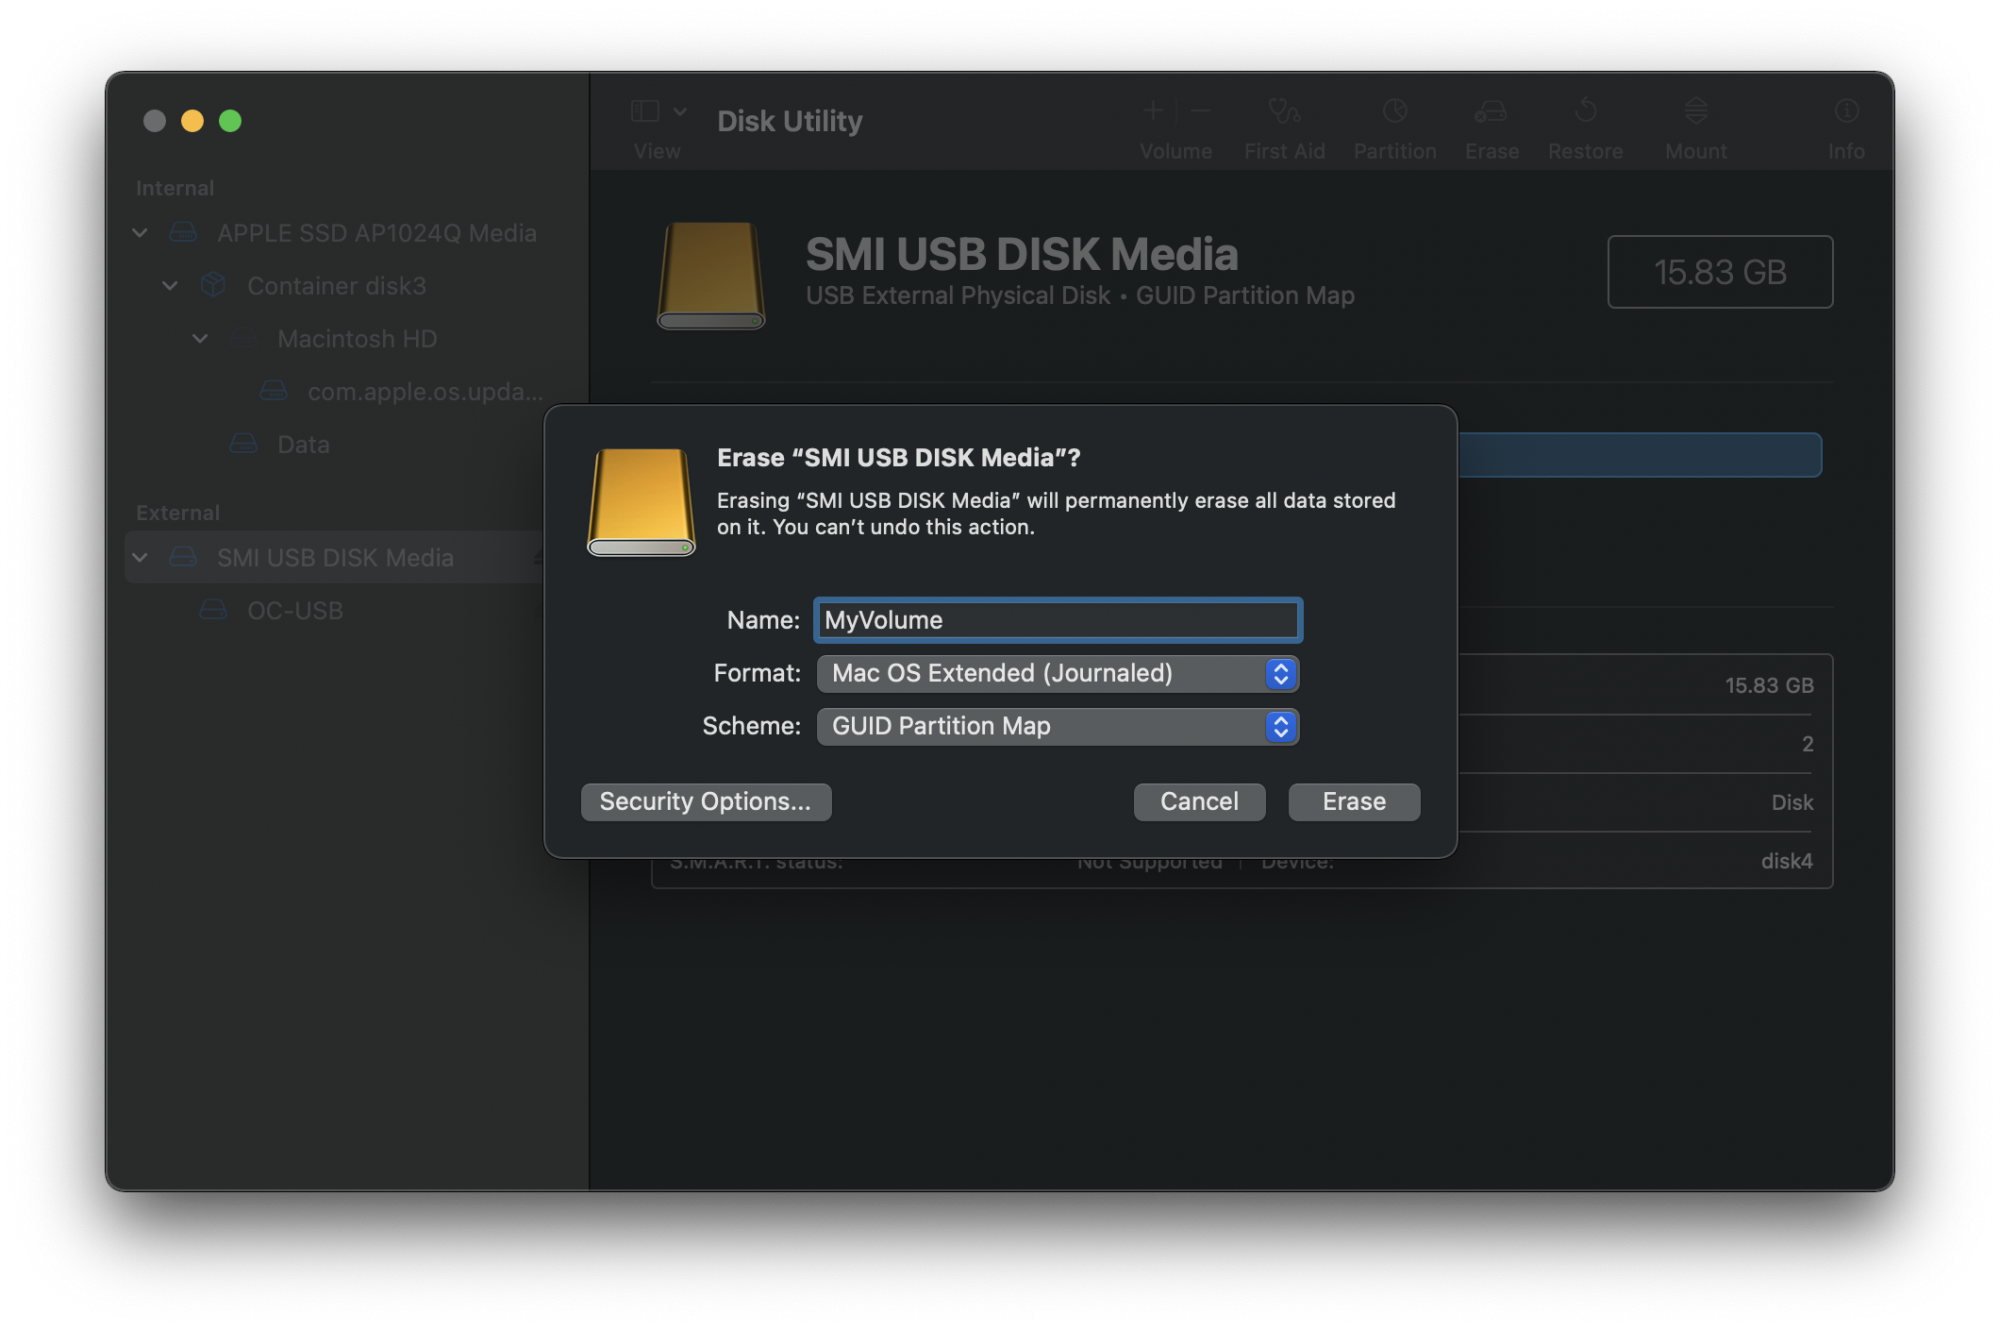Select the OC-USB volume in sidebar
The image size is (2000, 1331).
[x=295, y=611]
